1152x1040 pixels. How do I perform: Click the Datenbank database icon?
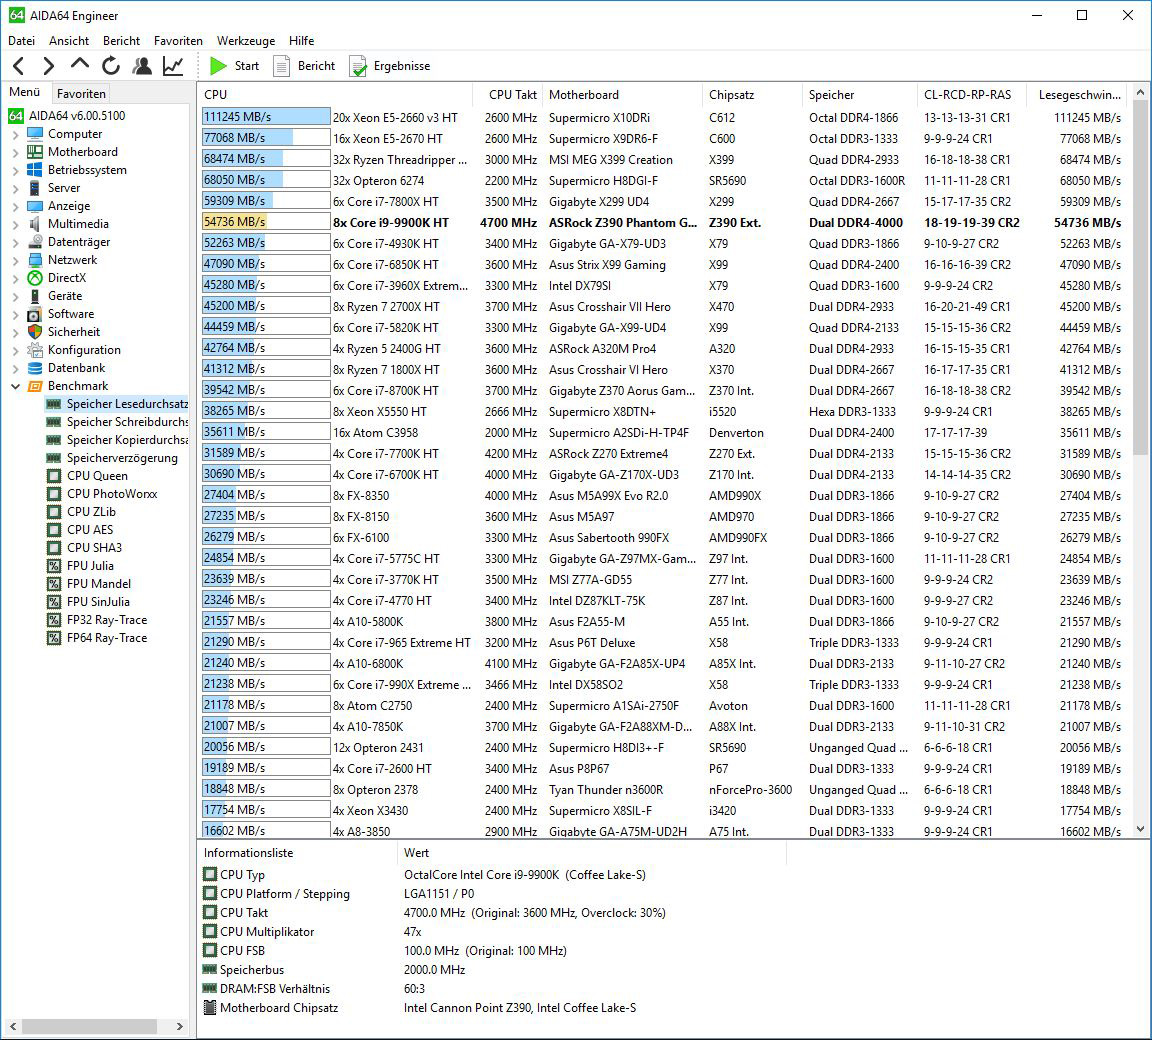(x=35, y=368)
